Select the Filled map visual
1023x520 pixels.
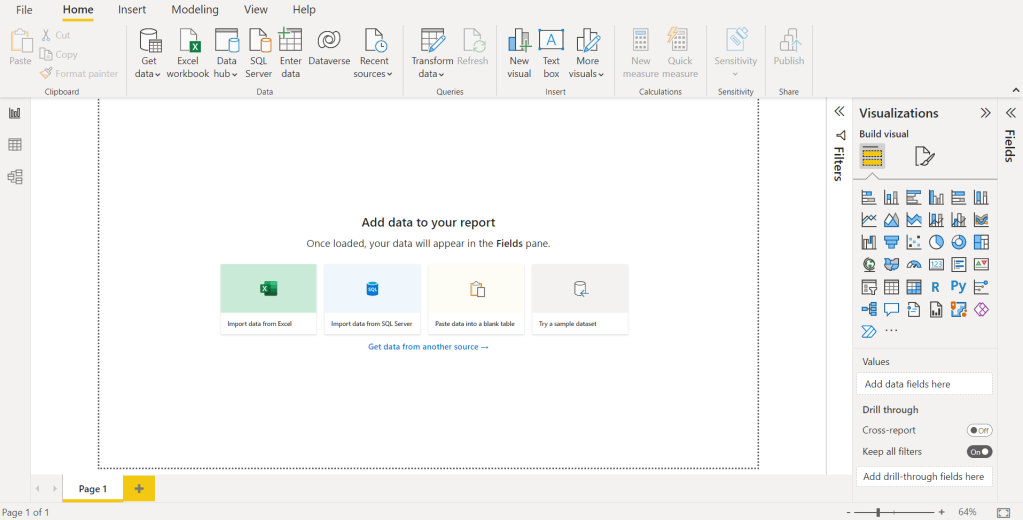coord(891,264)
